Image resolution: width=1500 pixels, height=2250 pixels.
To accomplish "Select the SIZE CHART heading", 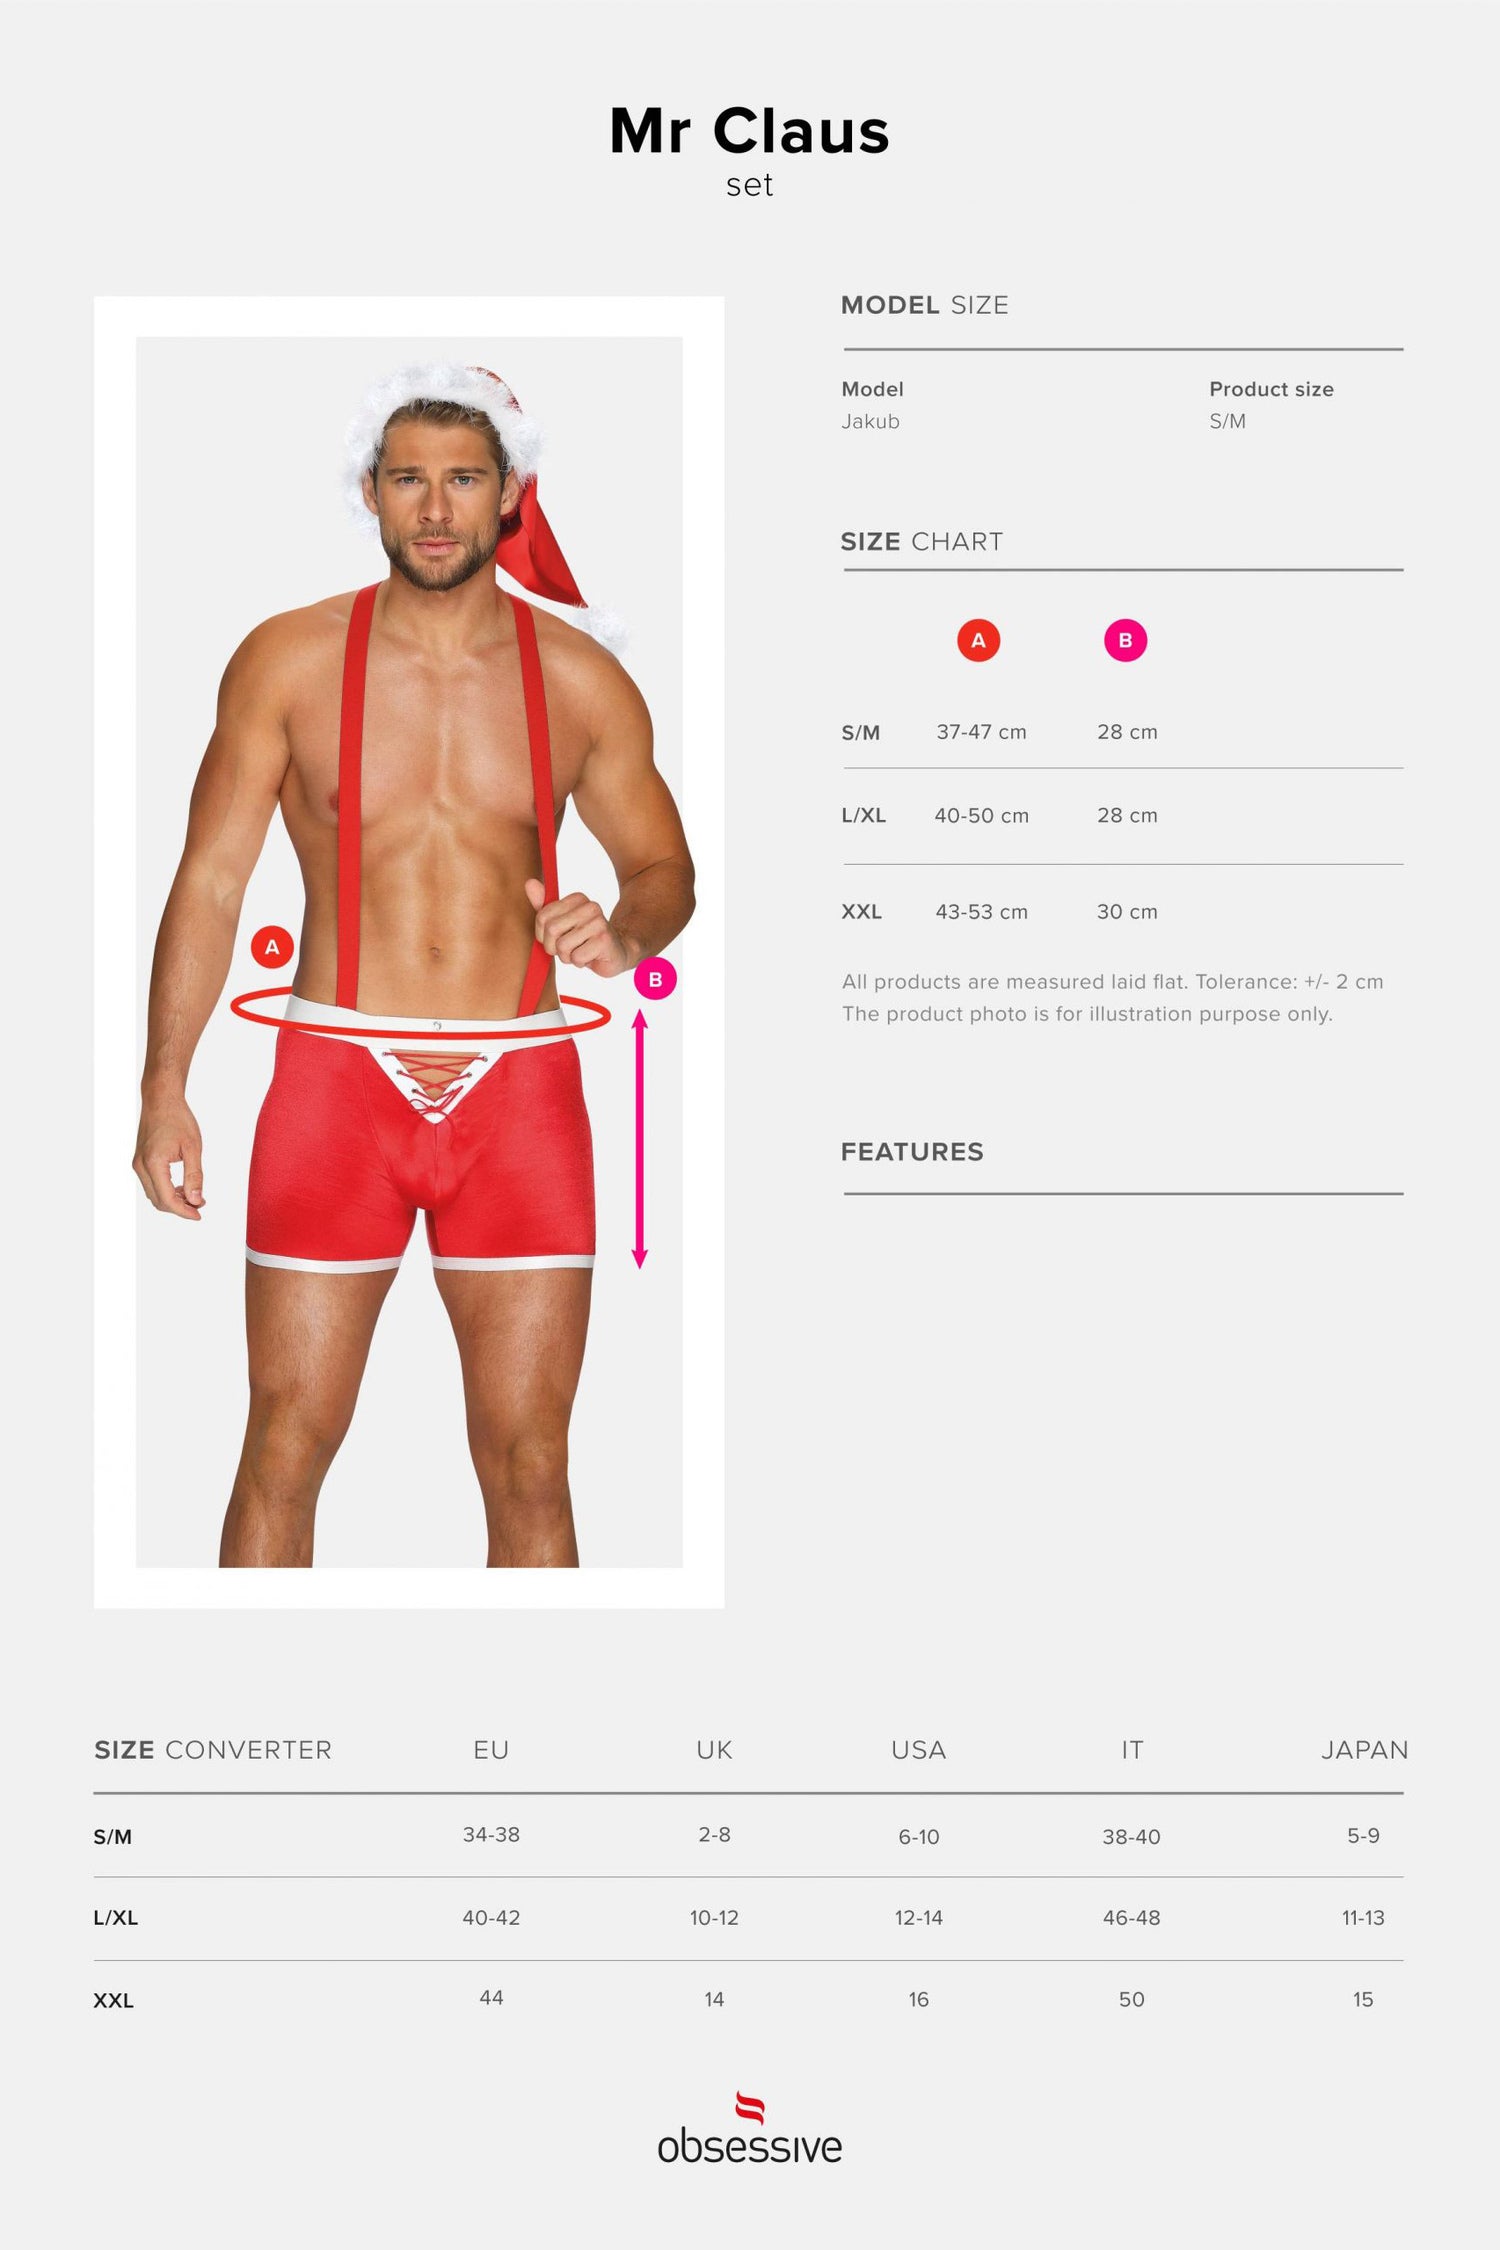I will 921,541.
